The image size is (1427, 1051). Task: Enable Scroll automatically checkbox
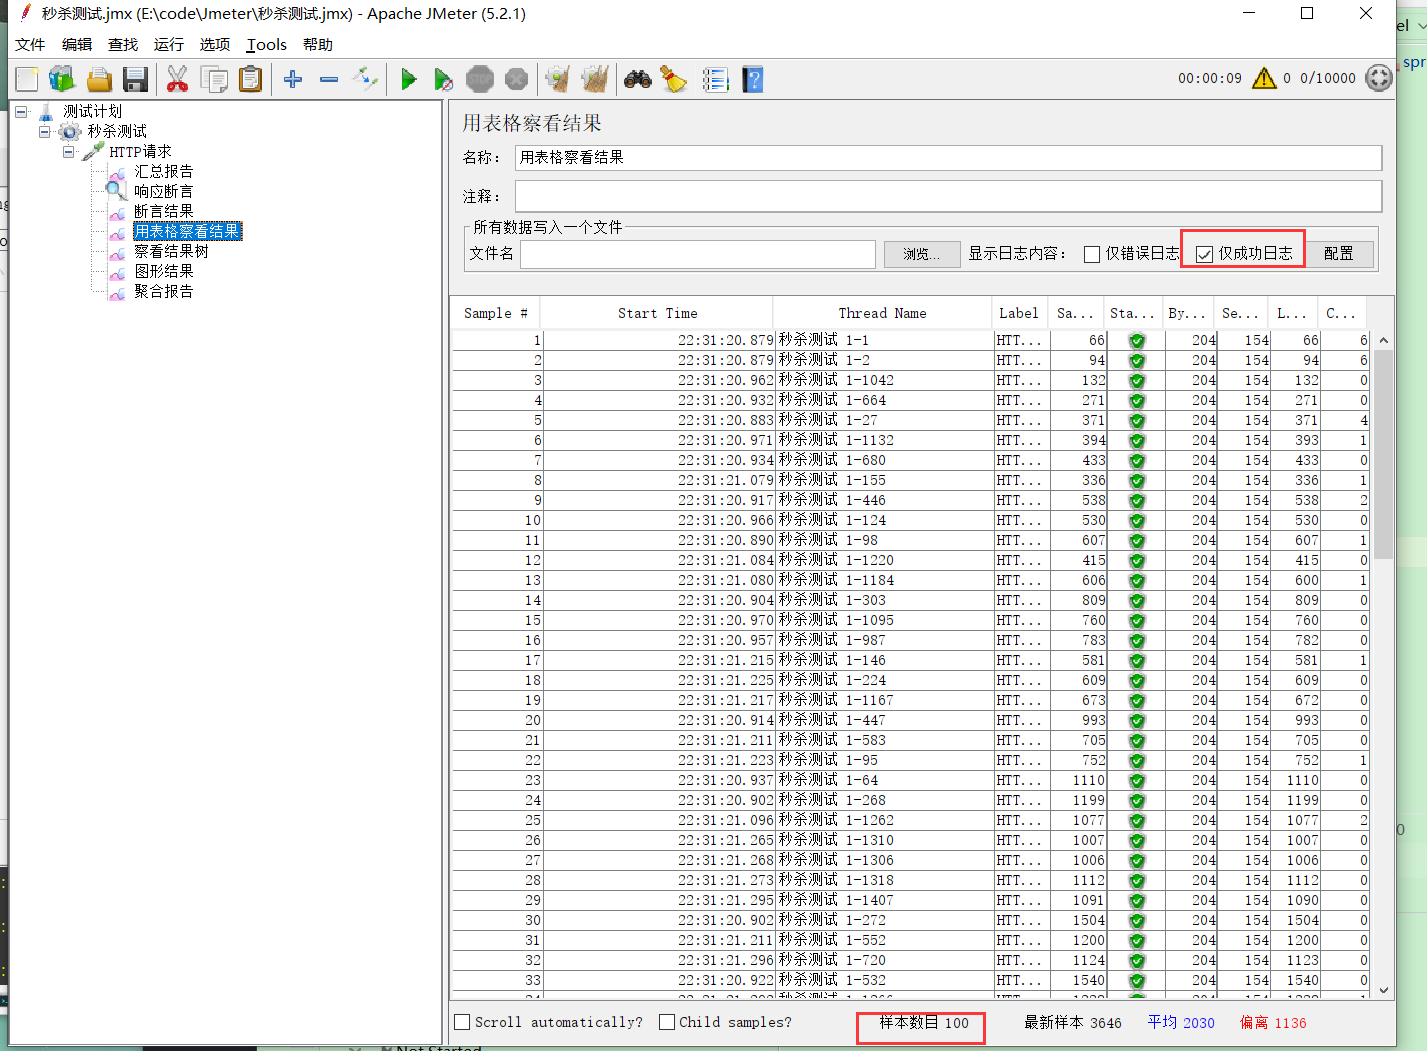(462, 1022)
